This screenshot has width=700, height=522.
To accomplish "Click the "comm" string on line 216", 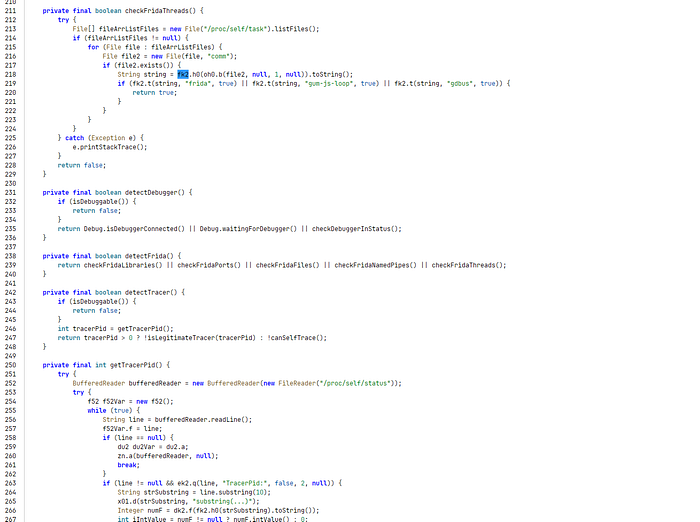I will pyautogui.click(x=218, y=56).
